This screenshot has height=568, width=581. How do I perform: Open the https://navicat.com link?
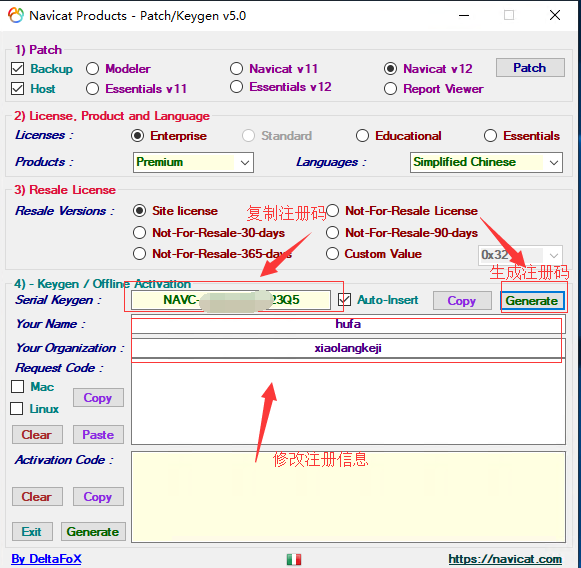tap(505, 559)
